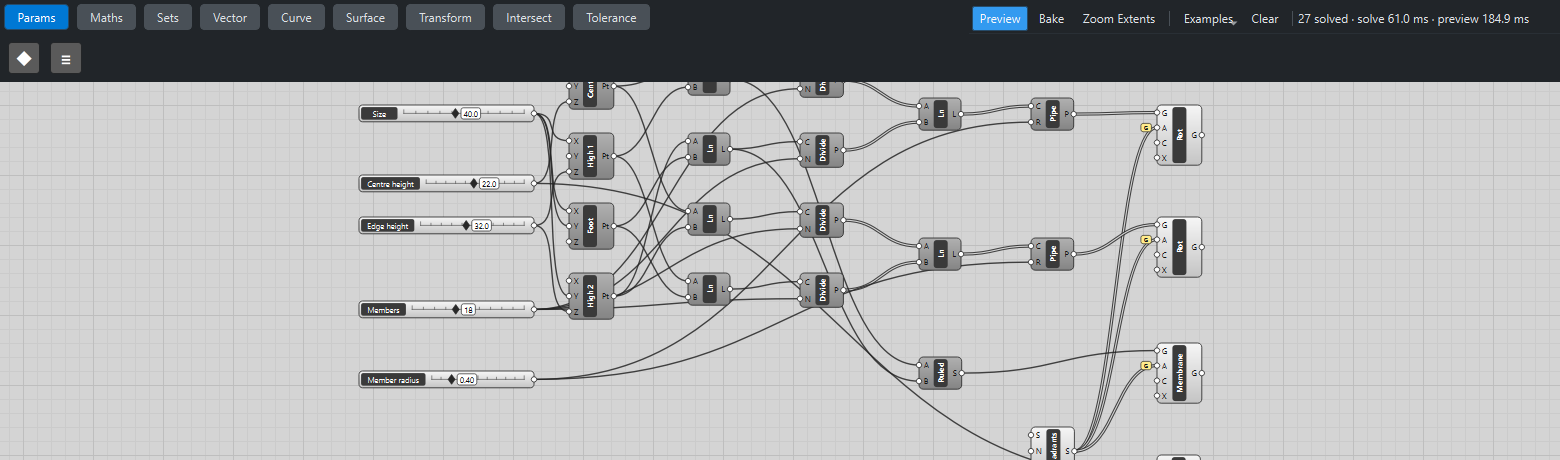The width and height of the screenshot is (1560, 460).
Task: Open the Tolerance tab
Action: click(611, 17)
